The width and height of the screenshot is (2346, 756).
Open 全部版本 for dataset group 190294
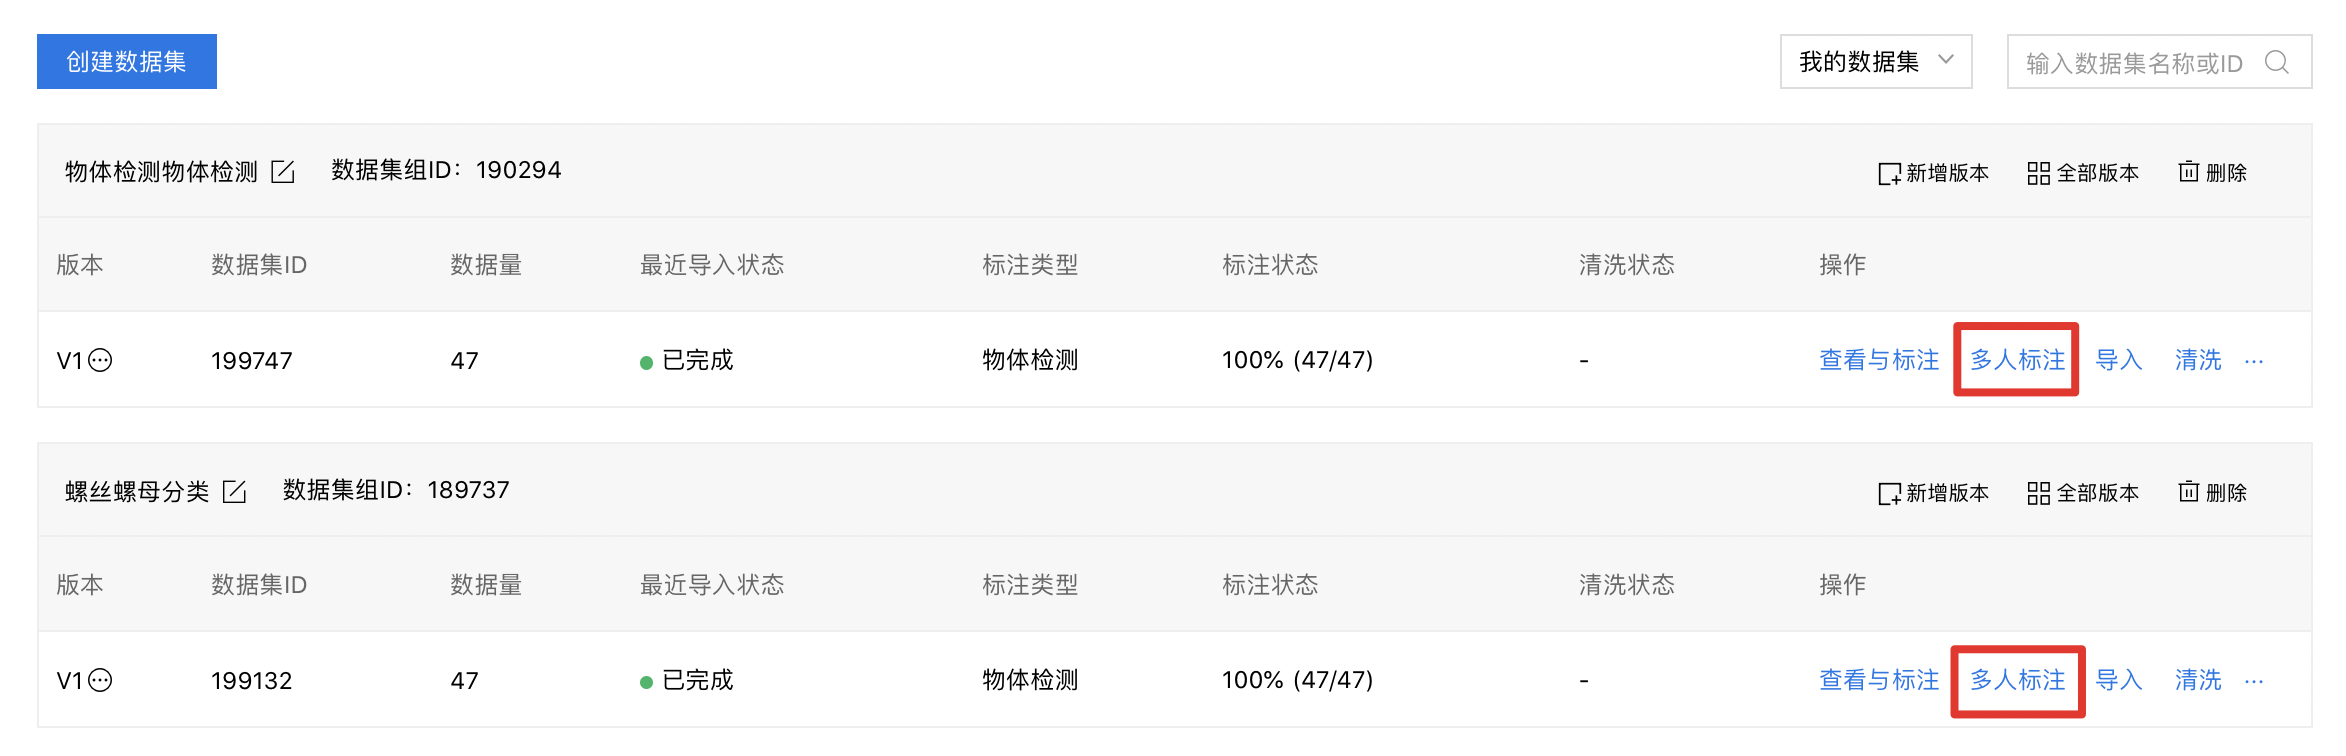coord(2083,173)
